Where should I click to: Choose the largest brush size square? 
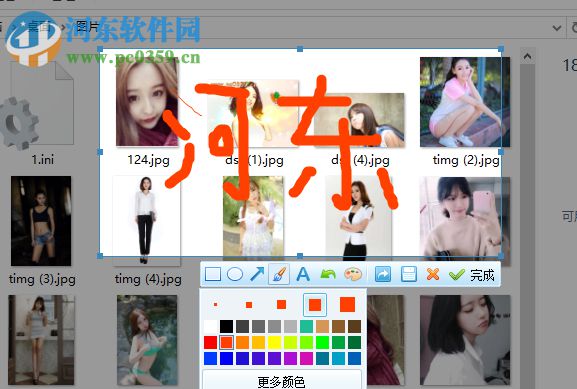click(347, 304)
